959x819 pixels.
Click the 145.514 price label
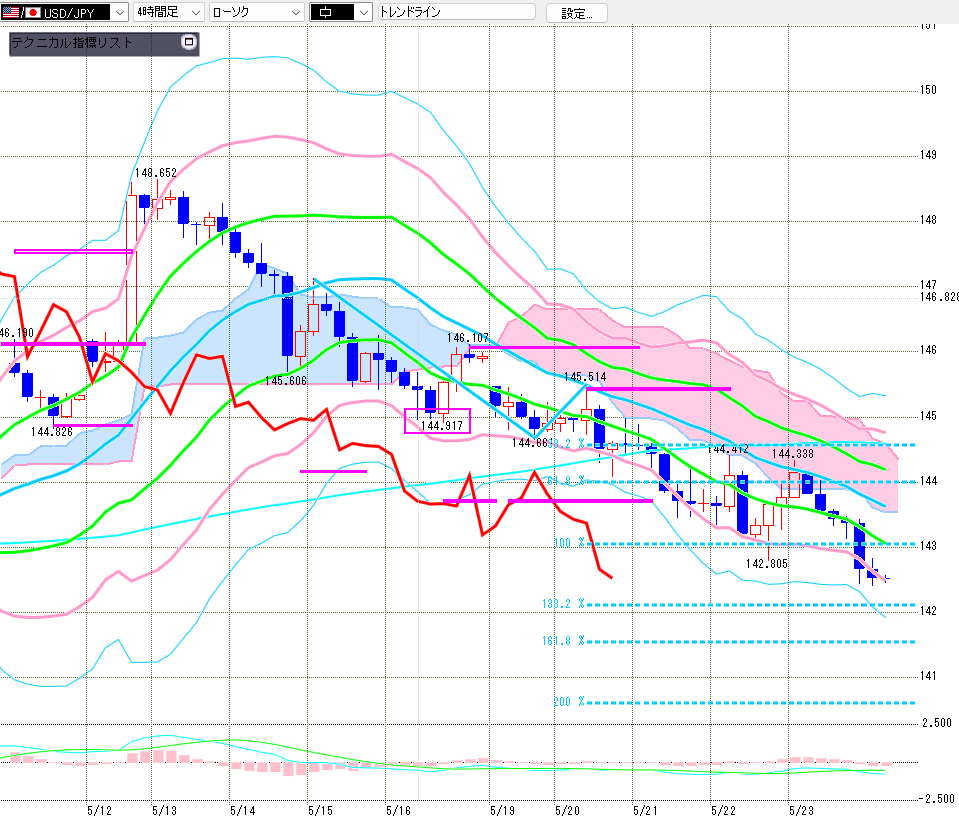(x=585, y=377)
